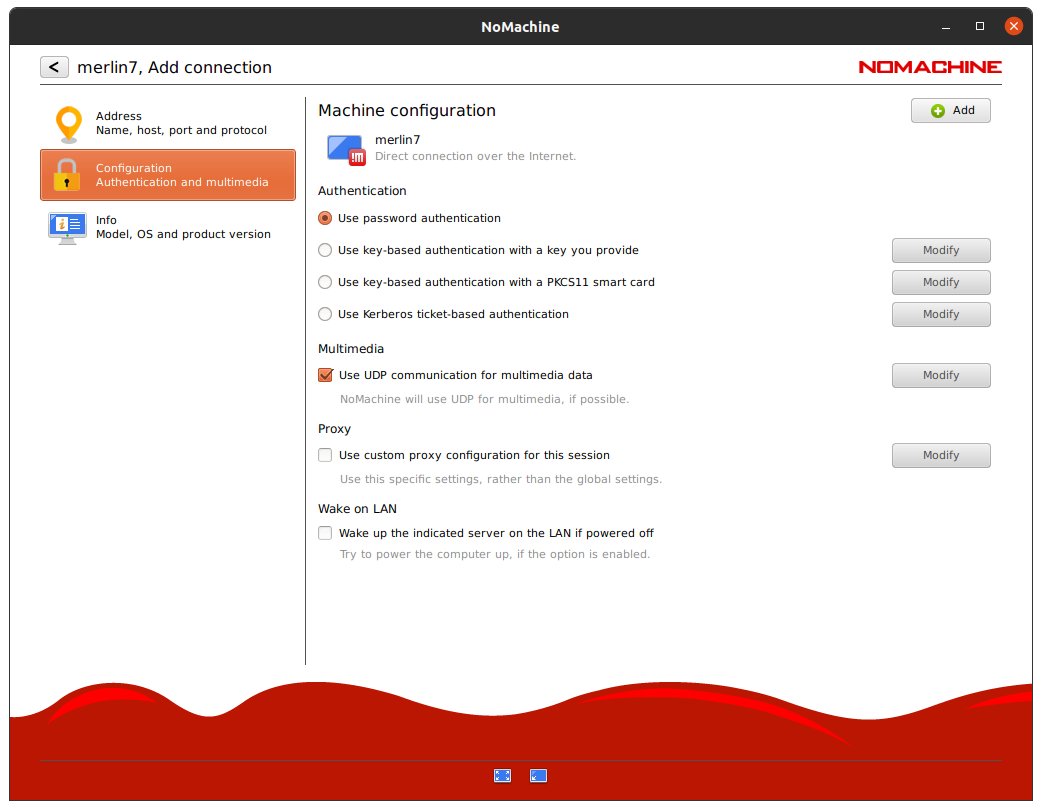Click the NoMachine logo

click(929, 67)
